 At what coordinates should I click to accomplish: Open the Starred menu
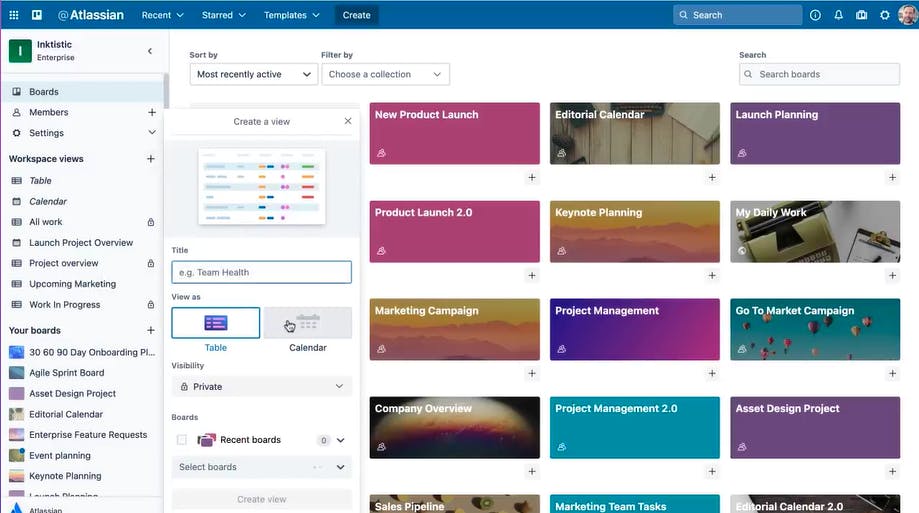(223, 15)
